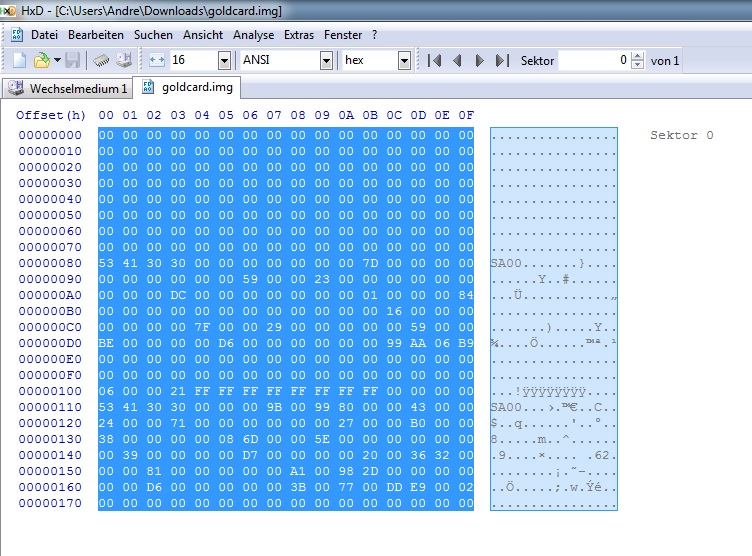Open RAM editor chip icon
The width and height of the screenshot is (752, 556).
101,60
